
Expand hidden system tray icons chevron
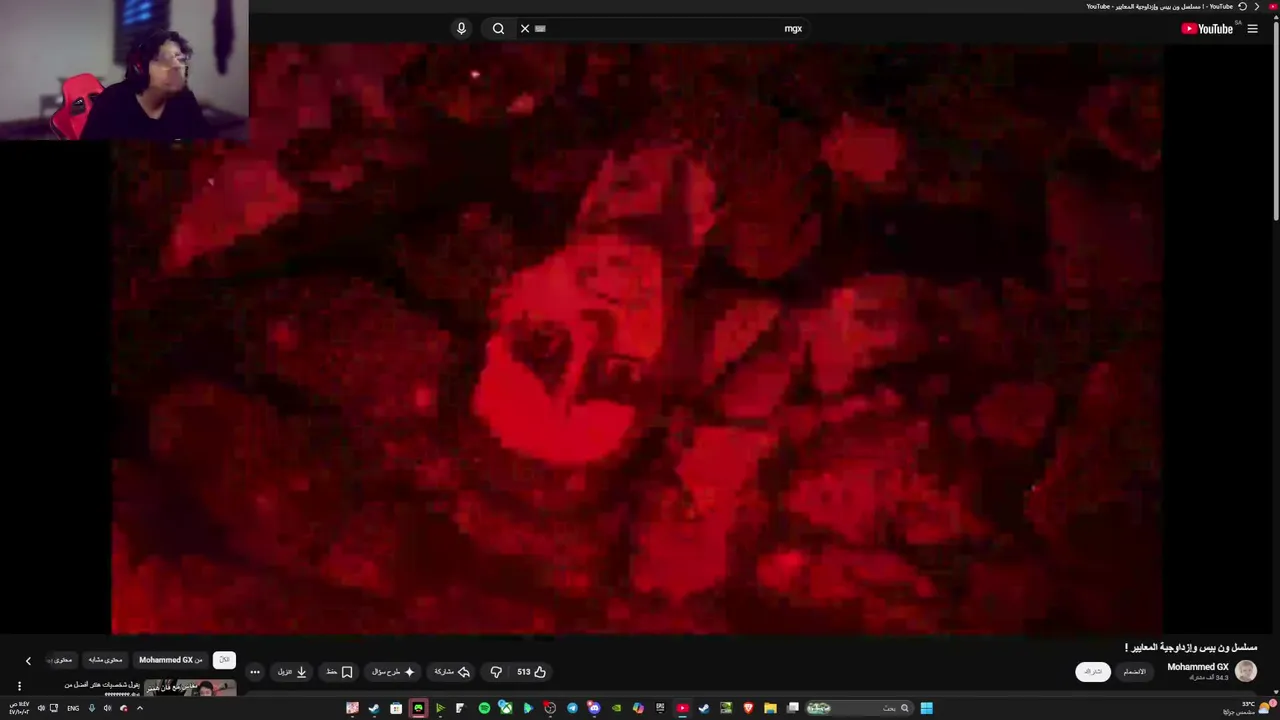(x=139, y=708)
